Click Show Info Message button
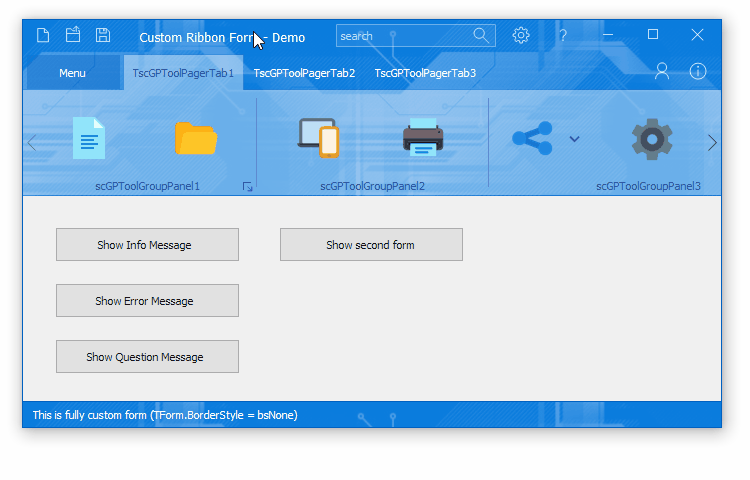Image resolution: width=750 pixels, height=480 pixels. (x=147, y=245)
